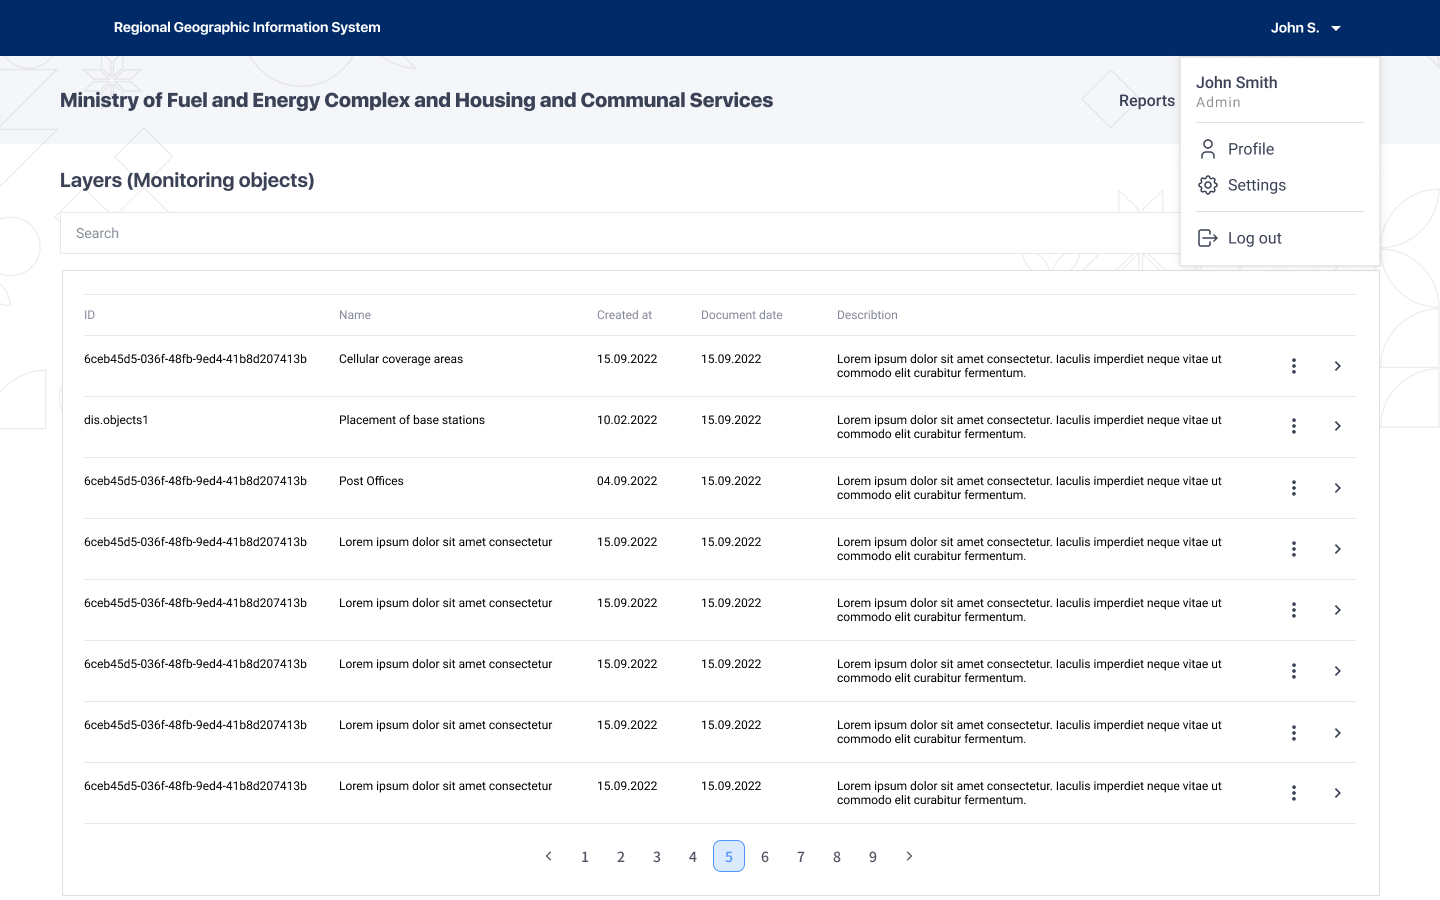Image resolution: width=1440 pixels, height=900 pixels.
Task: Open the row chevron for Post Offices
Action: [x=1338, y=488]
